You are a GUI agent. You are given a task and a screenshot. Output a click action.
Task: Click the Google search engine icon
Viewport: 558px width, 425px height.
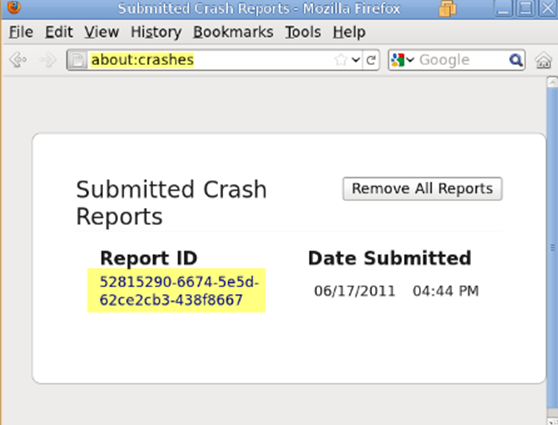[398, 60]
